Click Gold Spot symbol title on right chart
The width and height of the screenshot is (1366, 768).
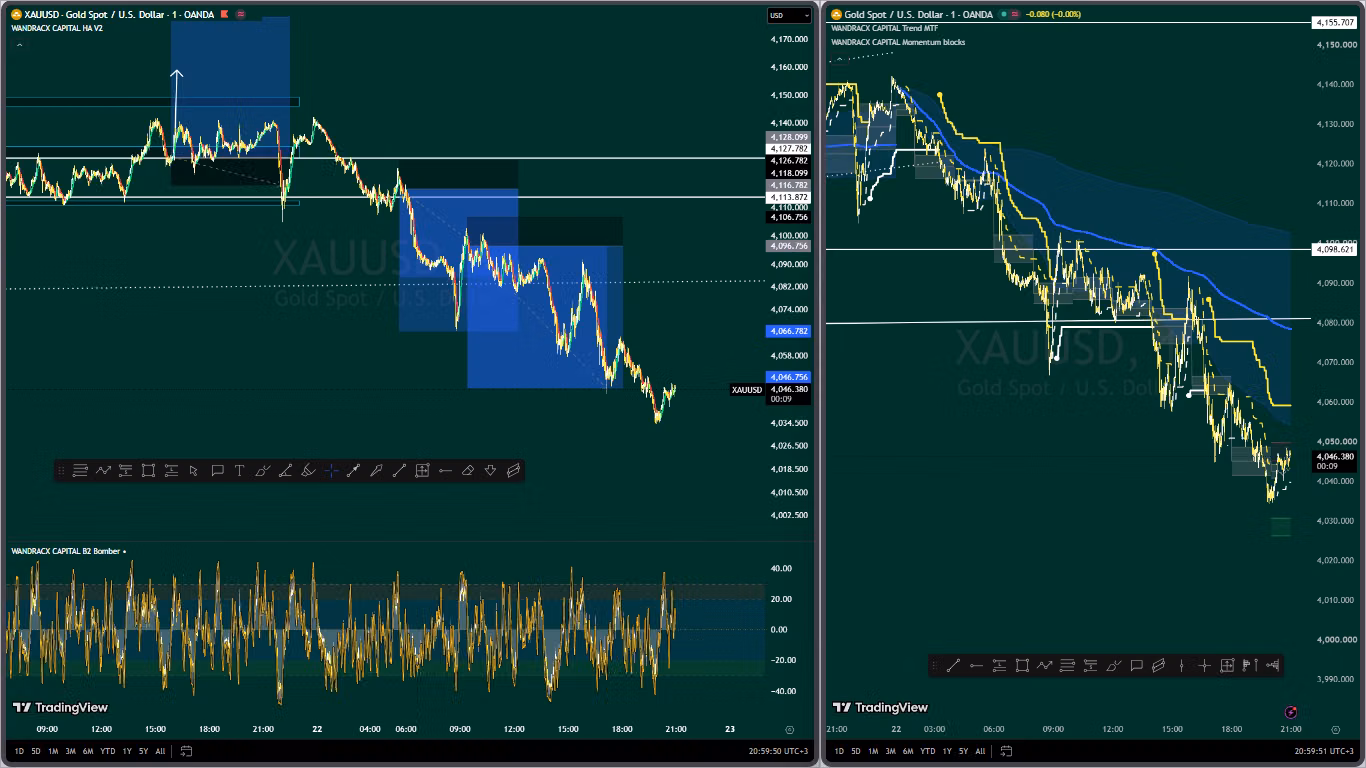pyautogui.click(x=918, y=14)
